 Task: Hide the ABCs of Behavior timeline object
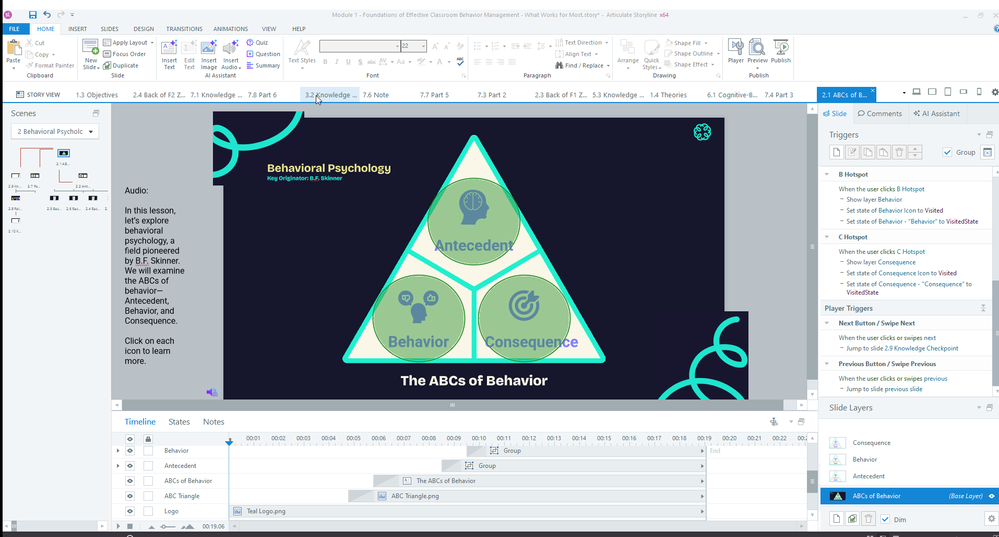[130, 481]
